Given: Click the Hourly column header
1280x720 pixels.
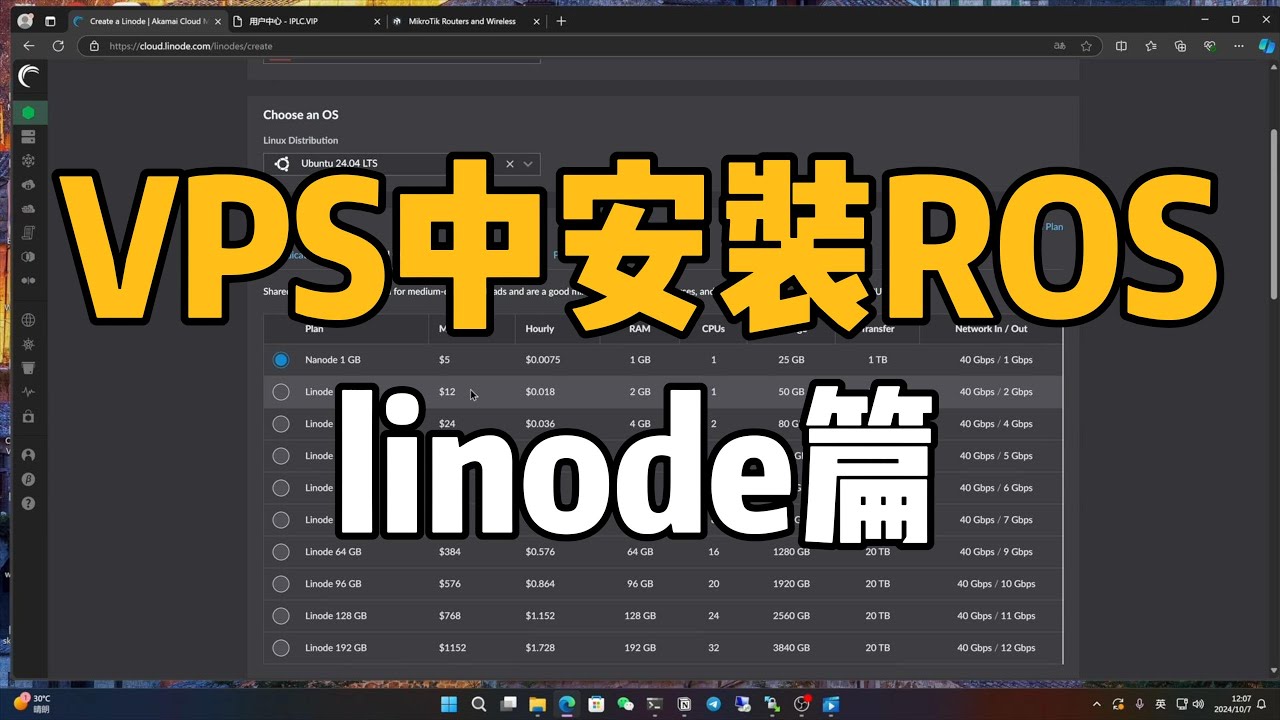Looking at the screenshot, I should pos(540,329).
